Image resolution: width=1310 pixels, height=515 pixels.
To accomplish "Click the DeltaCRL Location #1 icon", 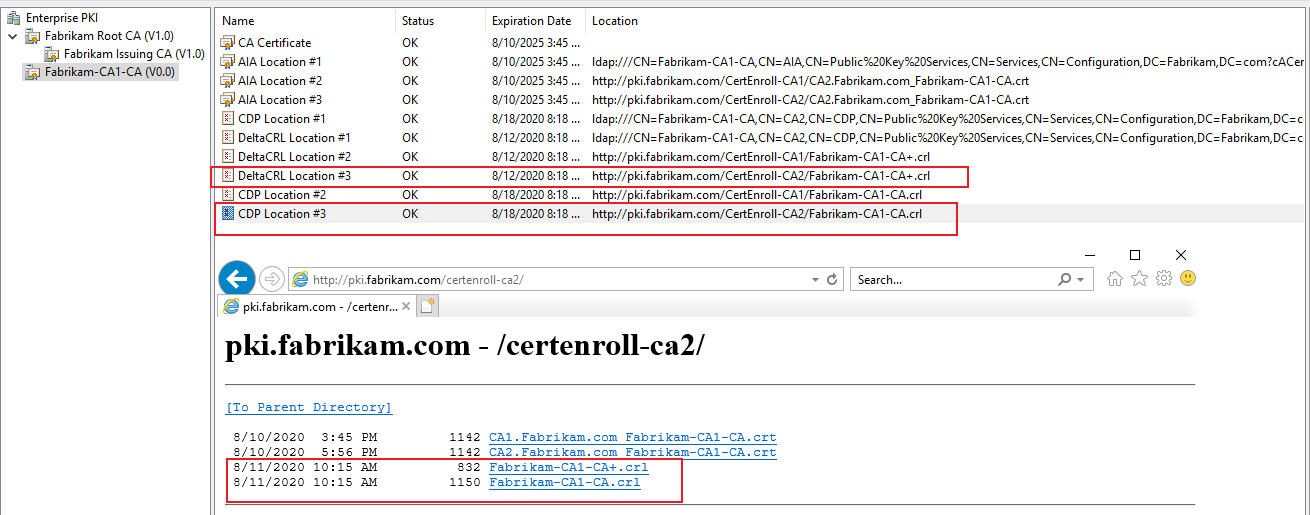I will point(227,138).
